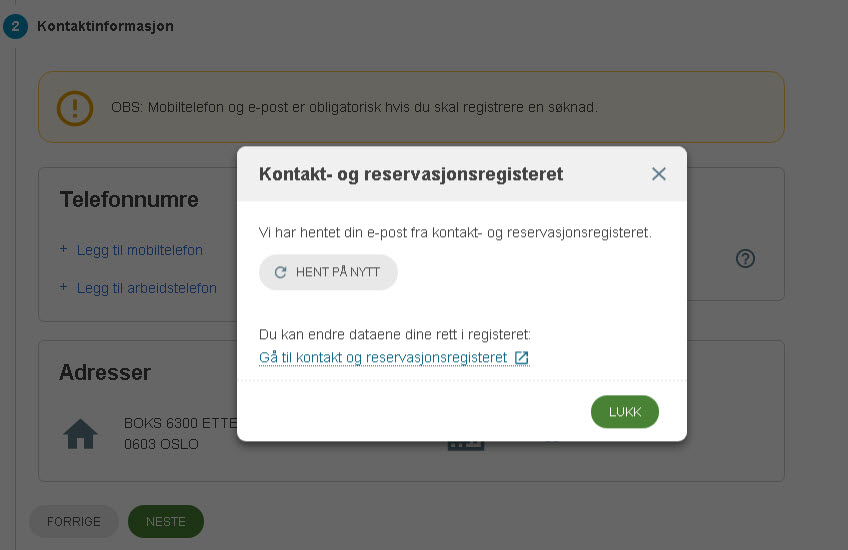Screen dimensions: 848x550
Task: Click the NESTE button
Action: click(x=165, y=521)
